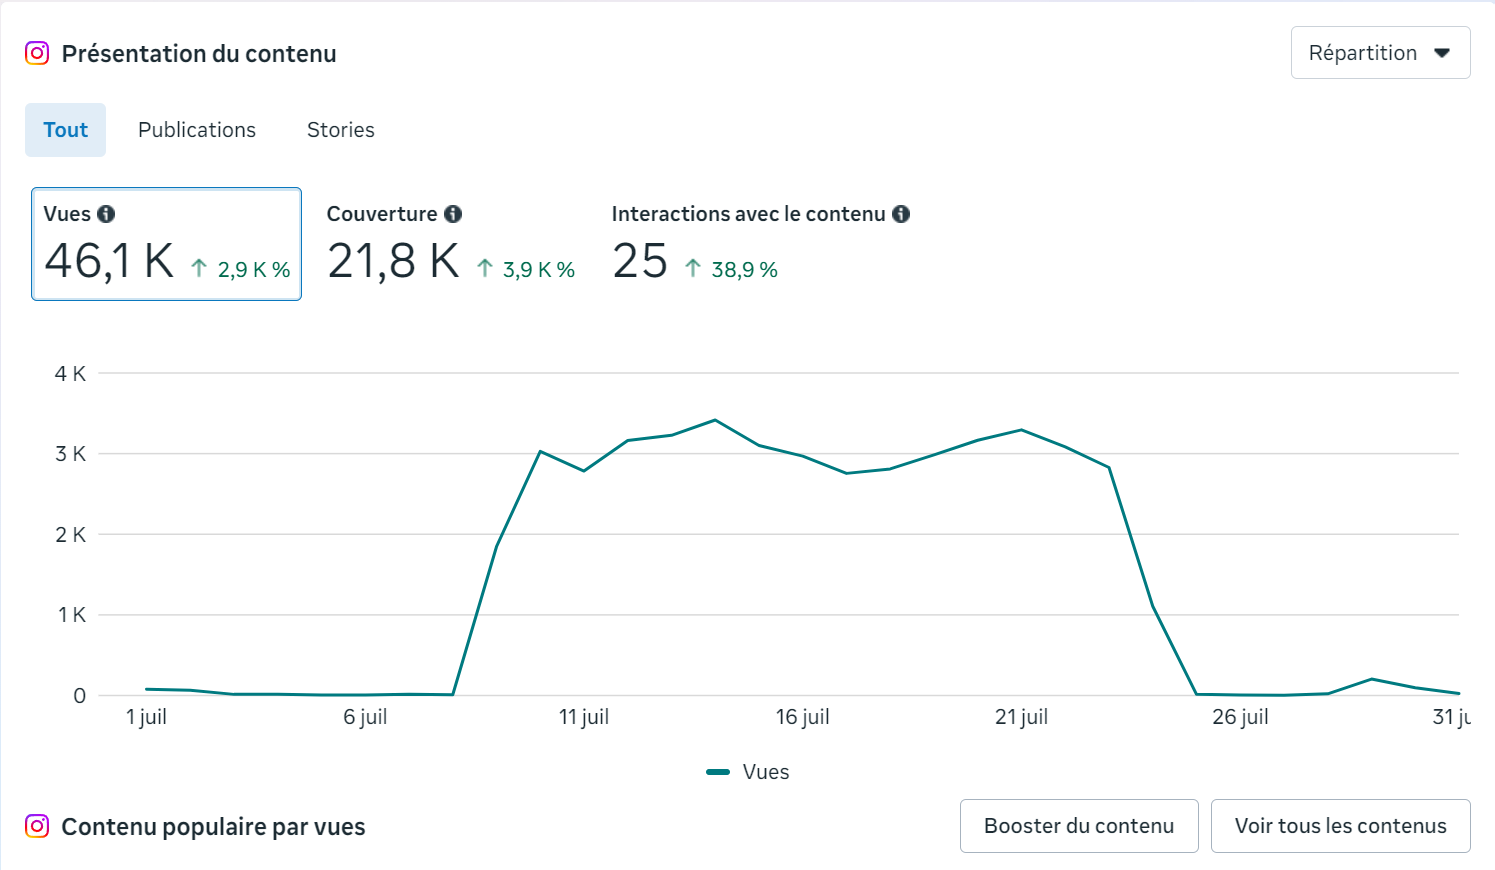The width and height of the screenshot is (1495, 870).
Task: Click the green up arrow beside 2,9 K %
Action: (199, 269)
